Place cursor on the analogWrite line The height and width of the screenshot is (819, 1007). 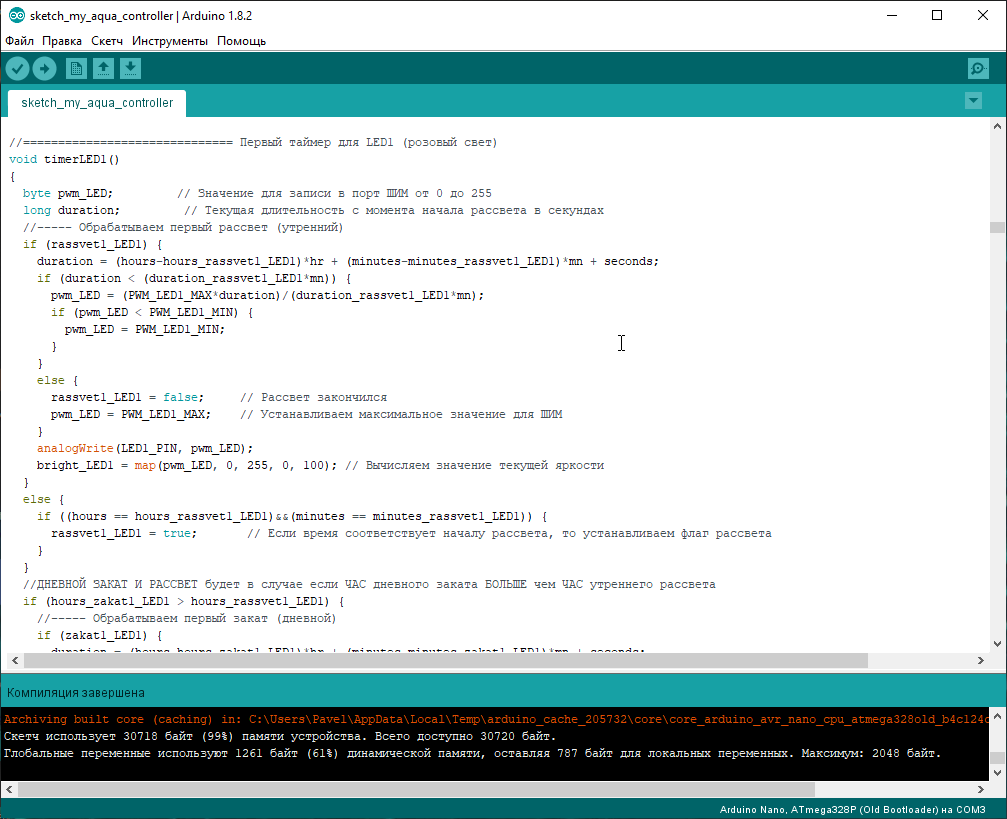(x=144, y=448)
